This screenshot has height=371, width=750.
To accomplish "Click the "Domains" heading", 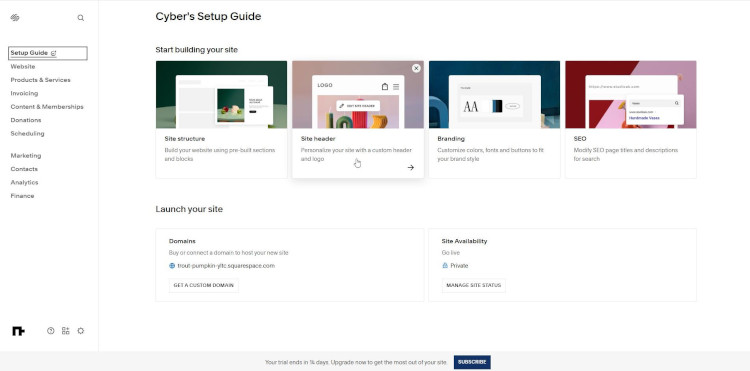I will click(182, 241).
